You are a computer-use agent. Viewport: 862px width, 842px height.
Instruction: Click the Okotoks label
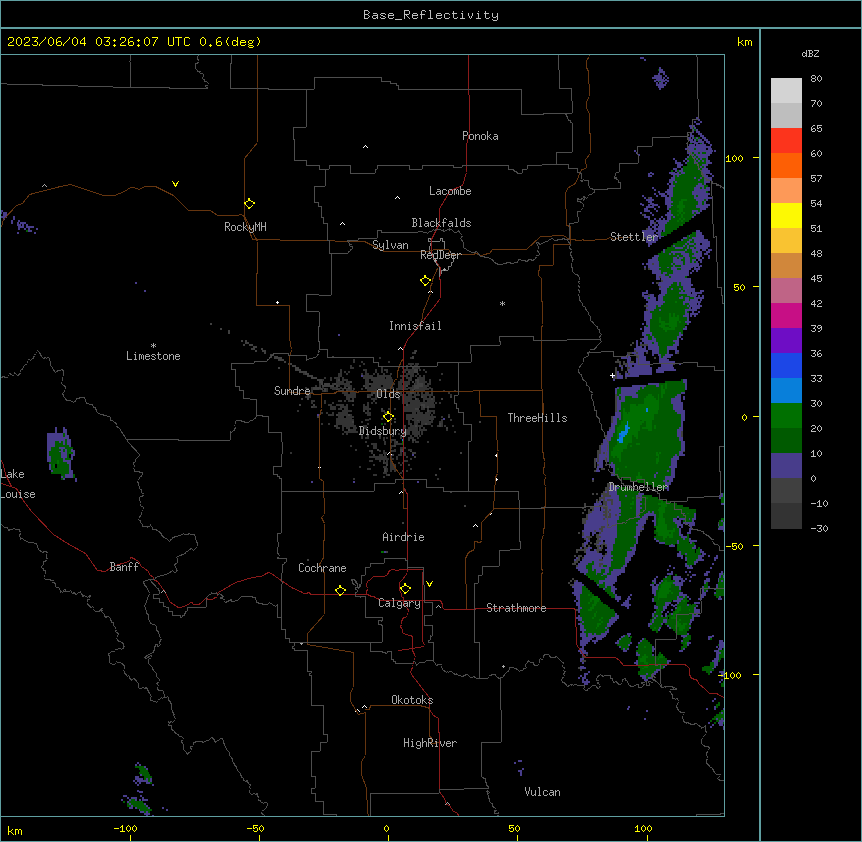(412, 700)
